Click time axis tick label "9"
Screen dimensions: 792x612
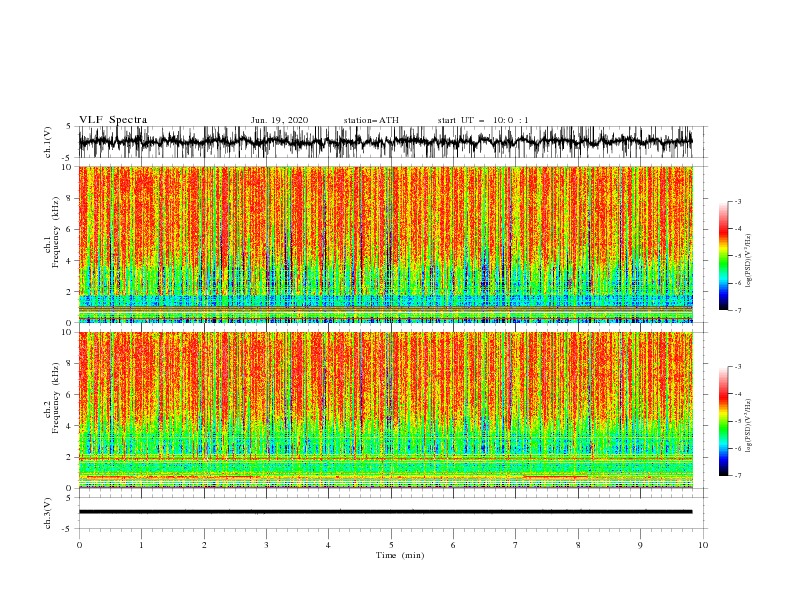(x=640, y=545)
